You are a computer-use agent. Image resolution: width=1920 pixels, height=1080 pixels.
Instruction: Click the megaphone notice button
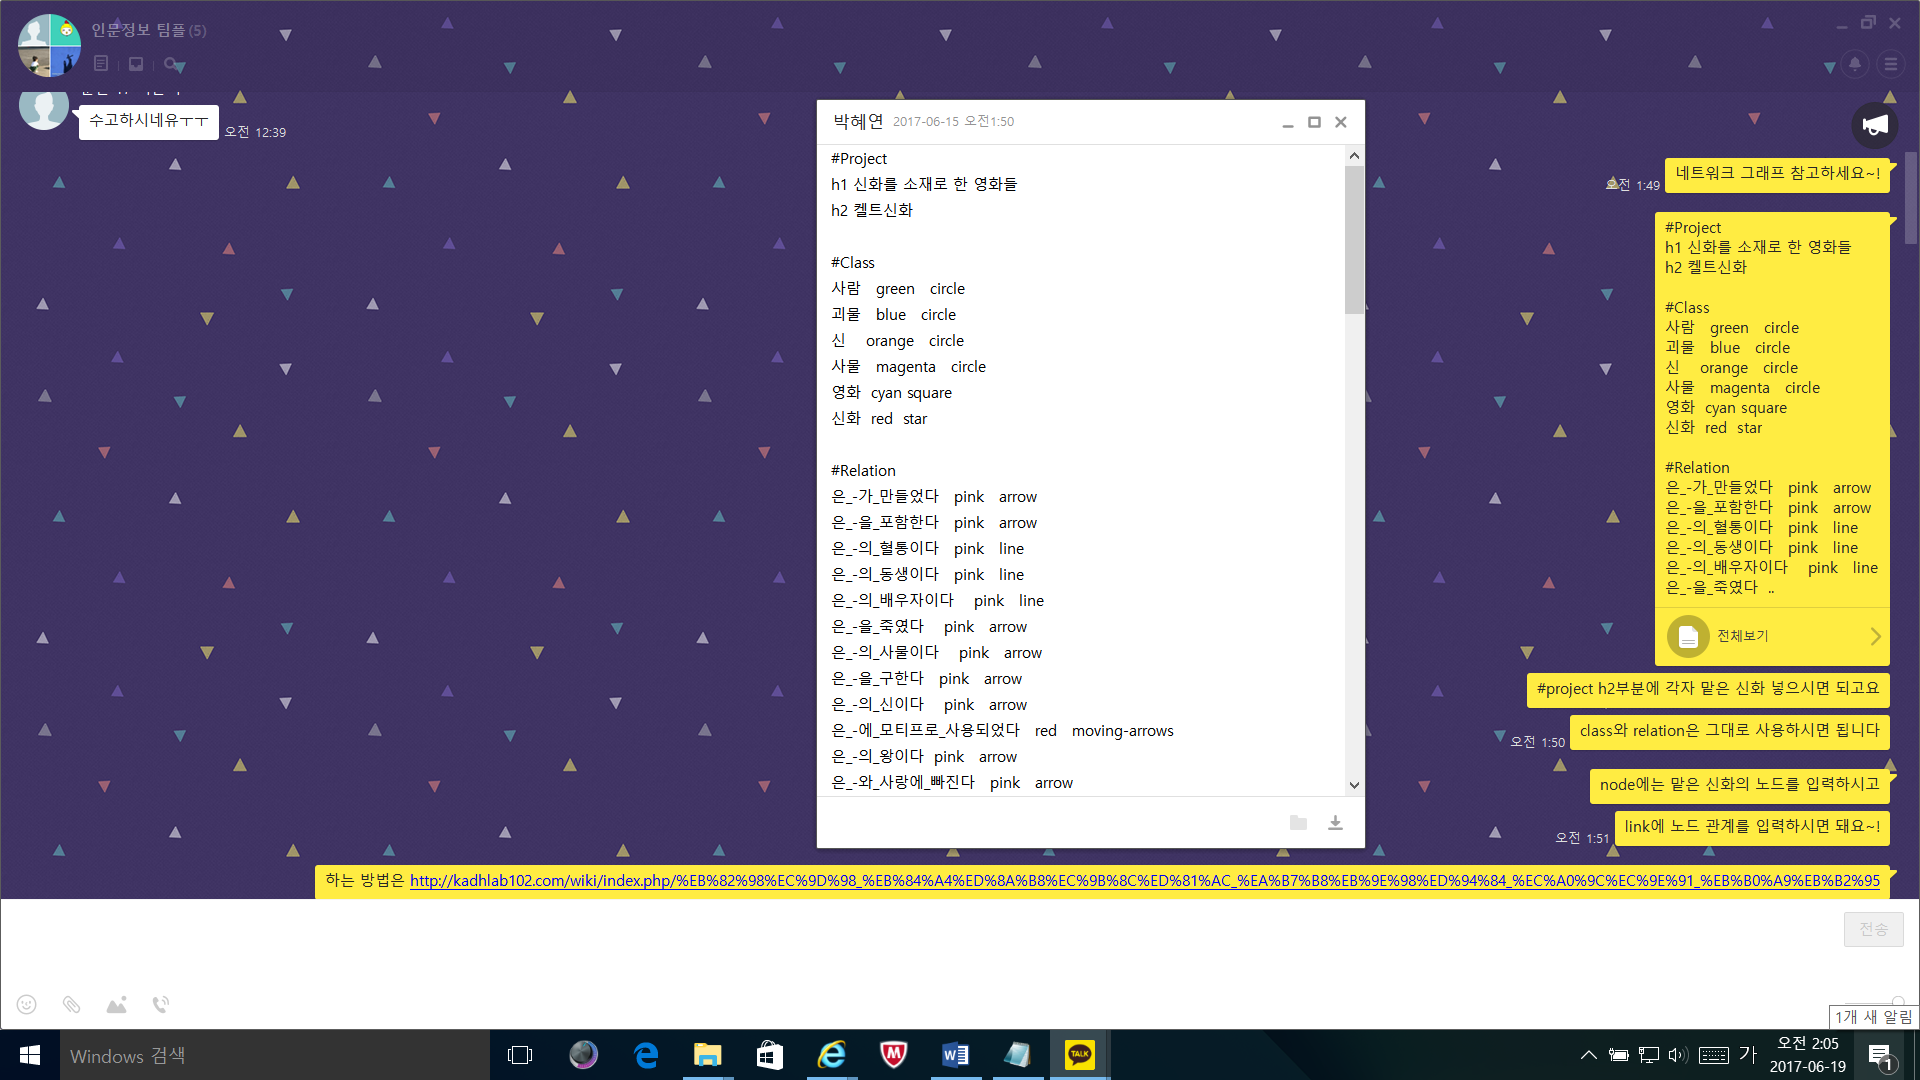click(x=1874, y=125)
